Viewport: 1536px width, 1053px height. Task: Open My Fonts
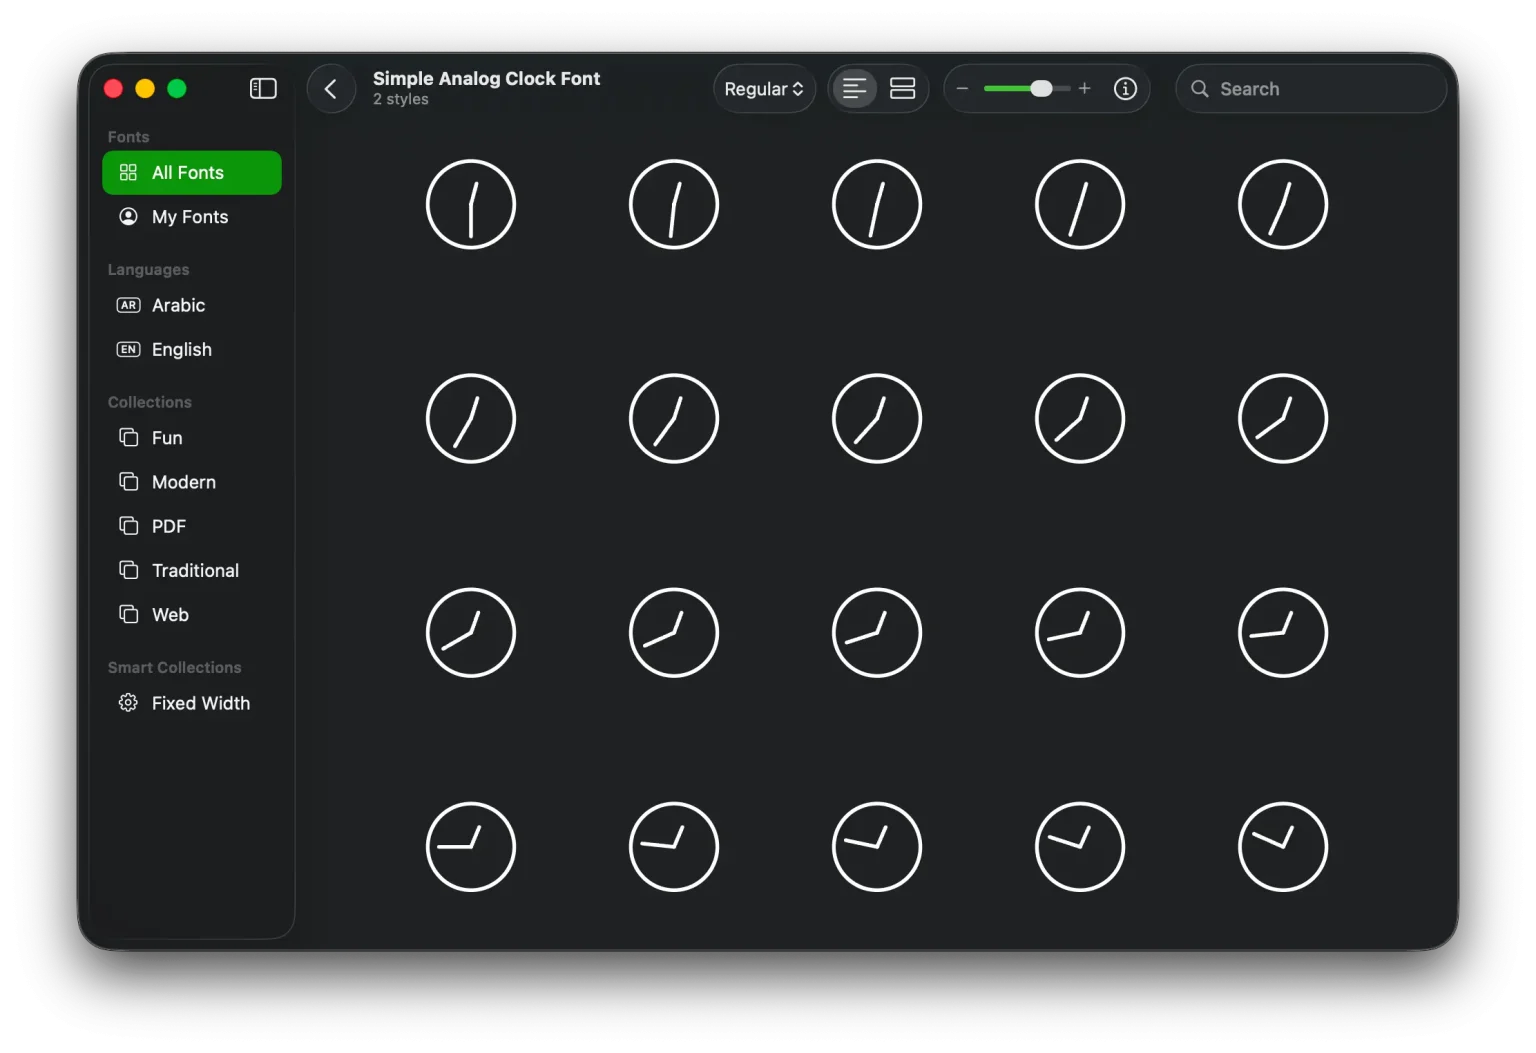[190, 216]
